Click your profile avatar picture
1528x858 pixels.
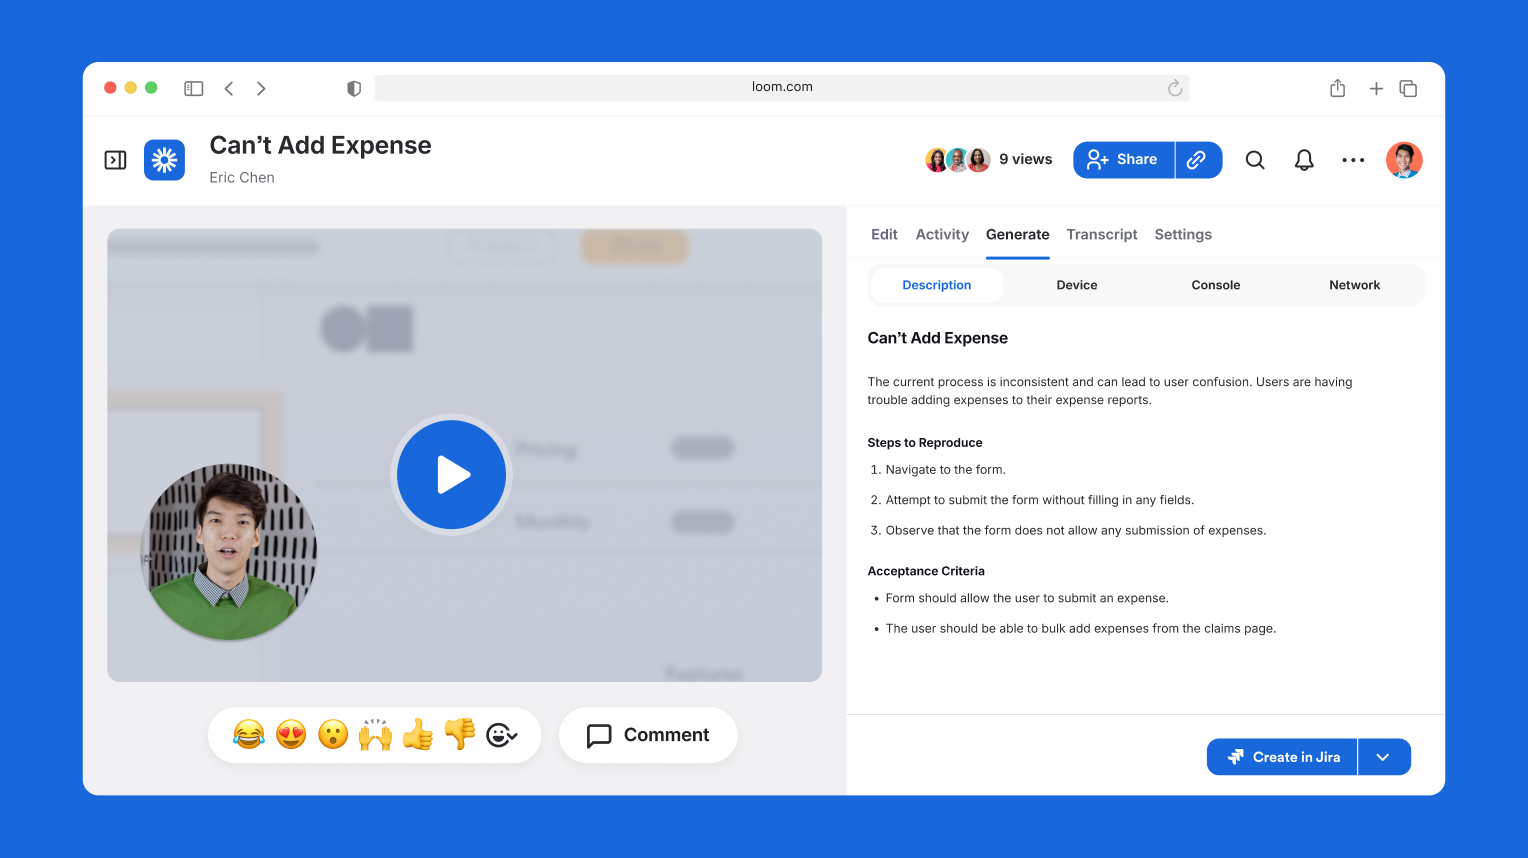pyautogui.click(x=1404, y=159)
